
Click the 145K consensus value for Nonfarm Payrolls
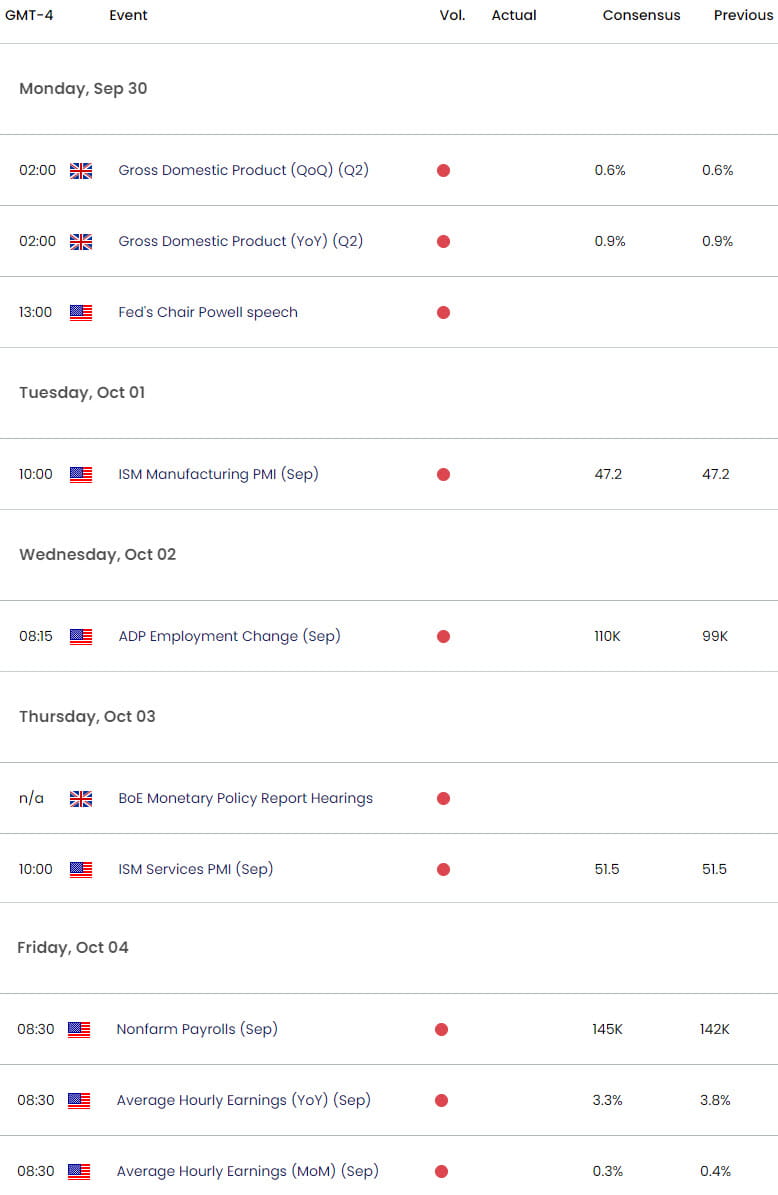click(609, 1029)
